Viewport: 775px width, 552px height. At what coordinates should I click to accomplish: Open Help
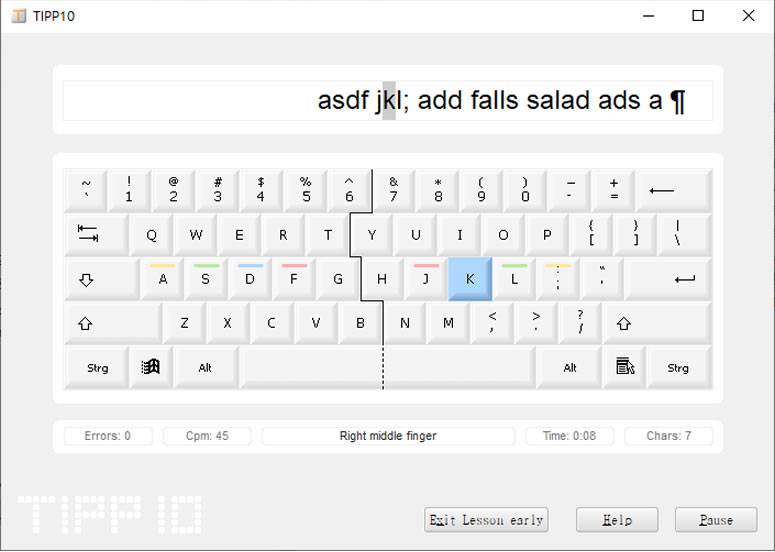[617, 520]
